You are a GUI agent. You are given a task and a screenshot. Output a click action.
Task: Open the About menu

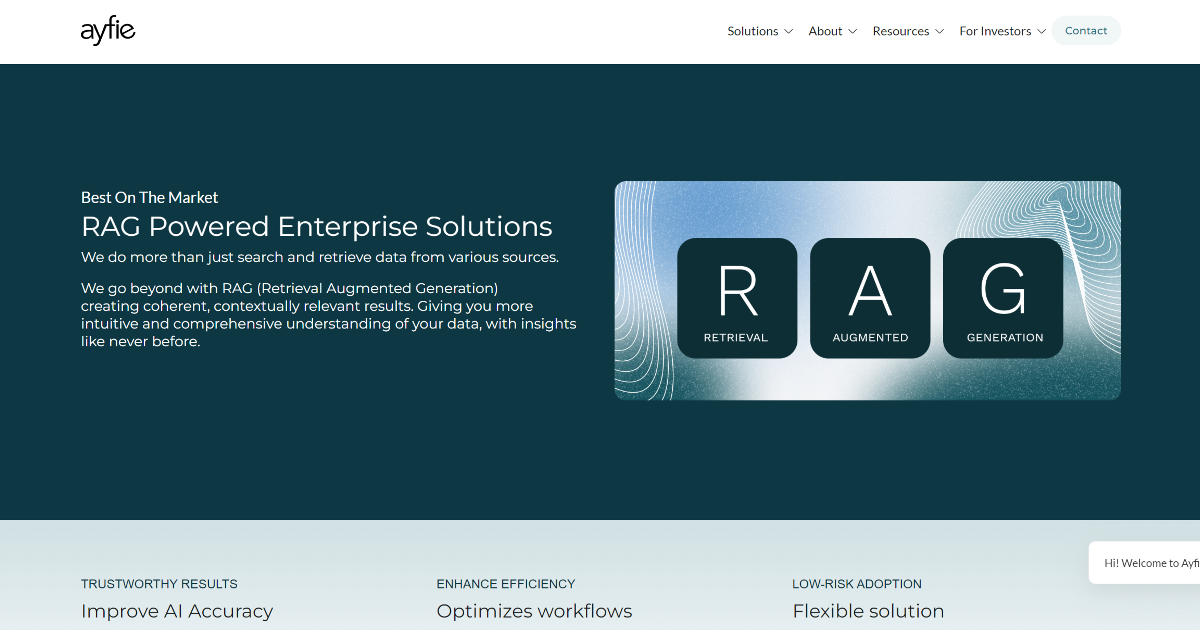[x=825, y=31]
